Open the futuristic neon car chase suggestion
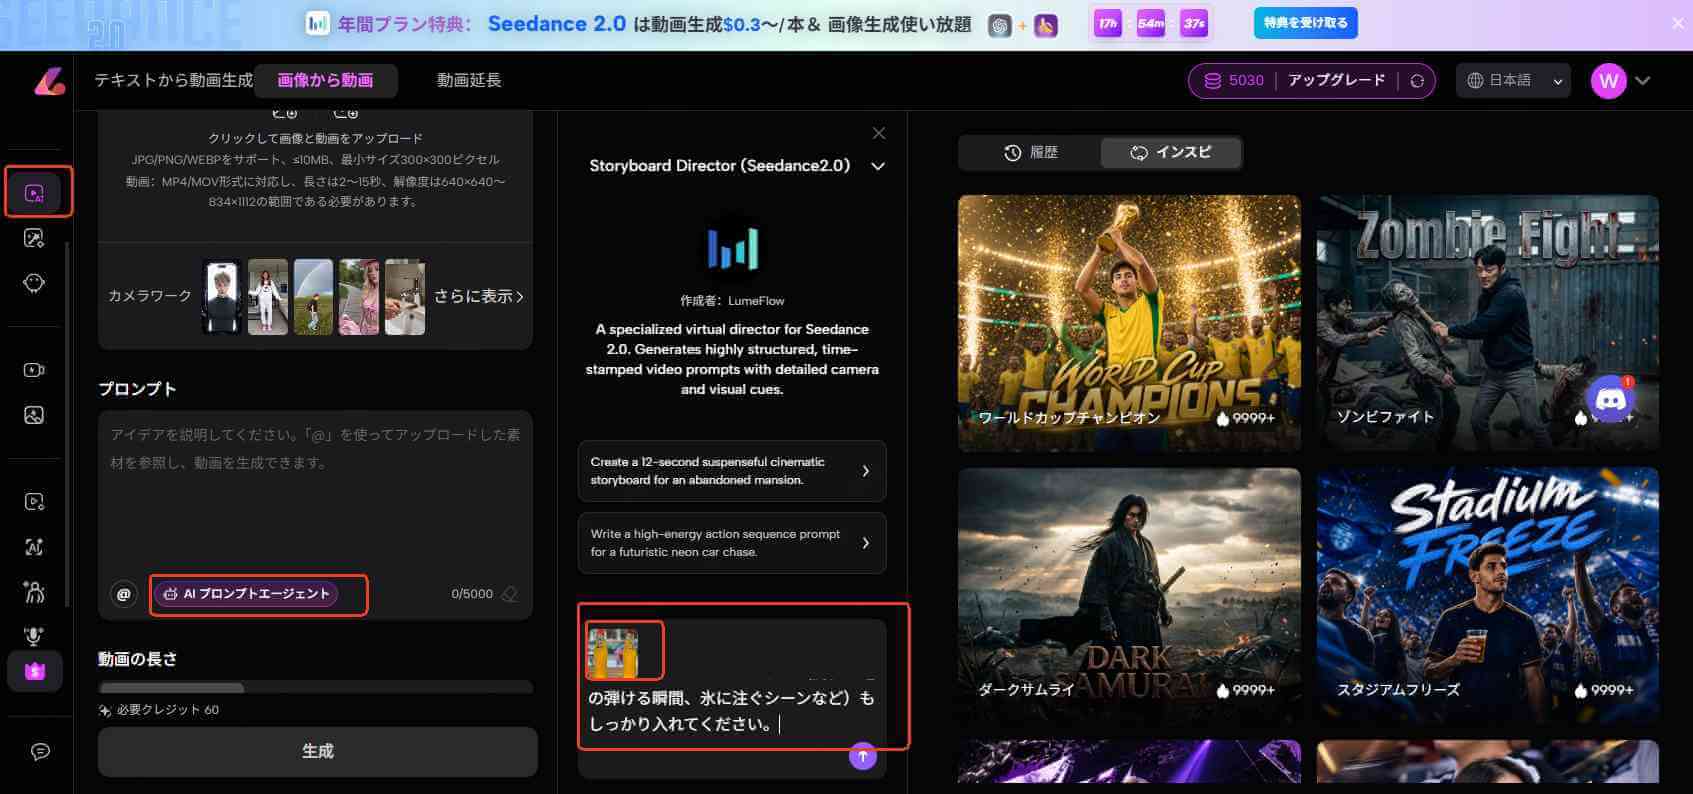The width and height of the screenshot is (1693, 794). [x=732, y=543]
